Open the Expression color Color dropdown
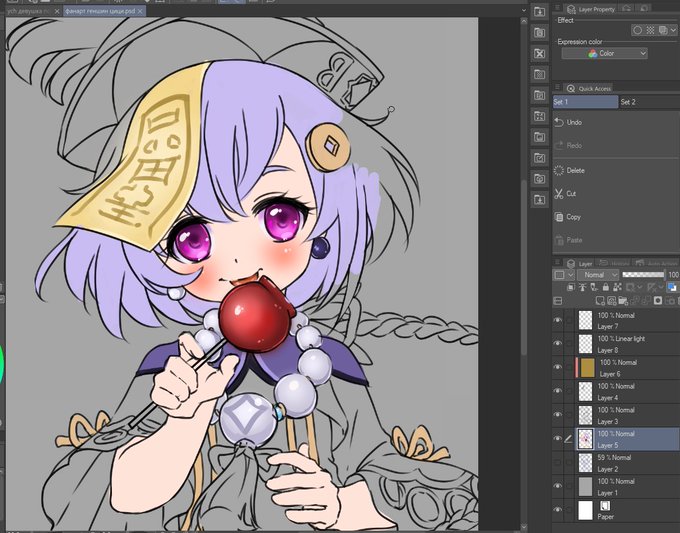This screenshot has width=680, height=533. click(605, 53)
